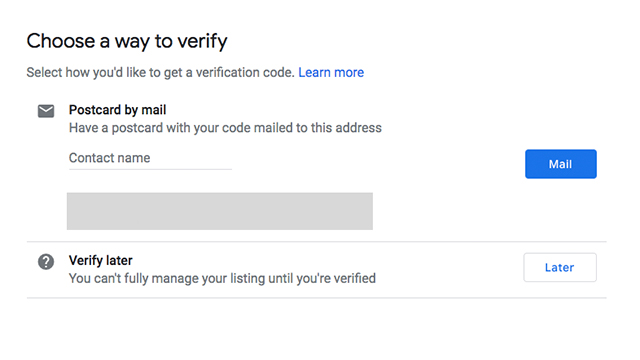This screenshot has width=640, height=360.
Task: Select the Postcard by mail option title
Action: 118,110
